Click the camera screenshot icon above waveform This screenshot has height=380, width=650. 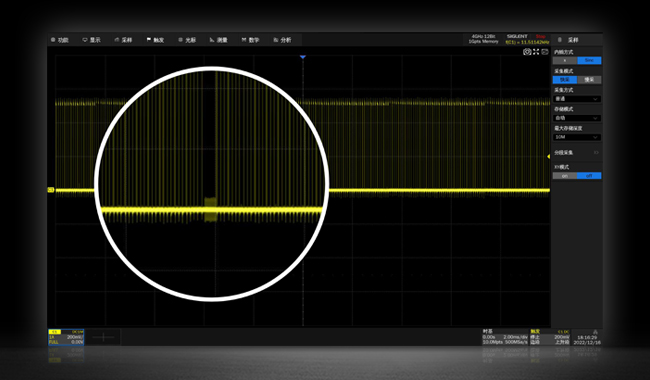527,52
